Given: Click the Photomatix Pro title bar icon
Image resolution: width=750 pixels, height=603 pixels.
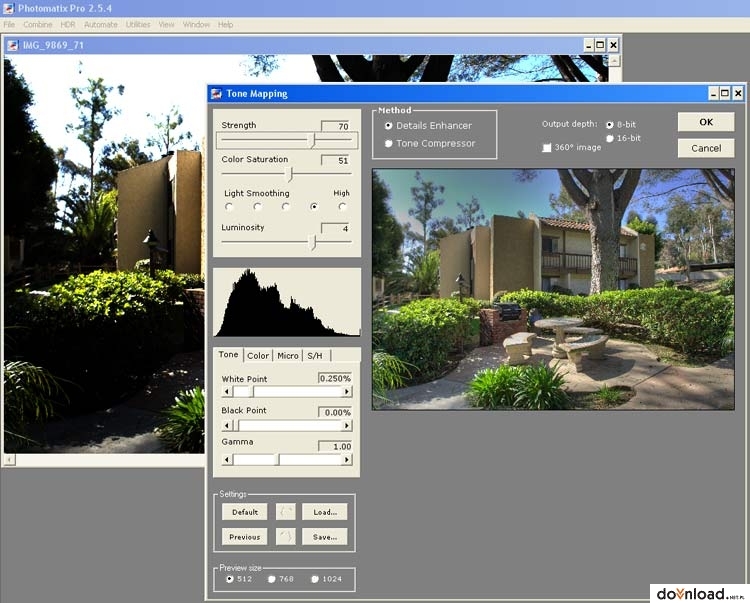Looking at the screenshot, I should click(x=8, y=8).
